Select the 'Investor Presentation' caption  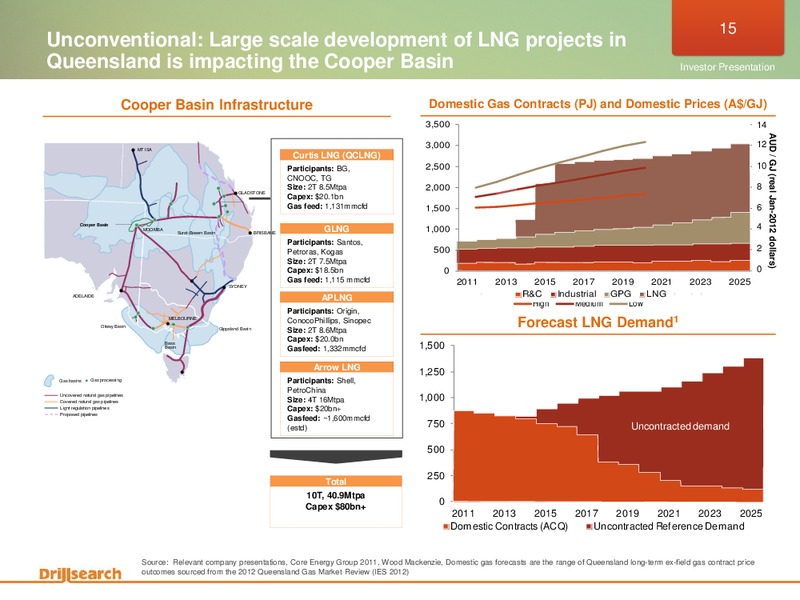(727, 67)
